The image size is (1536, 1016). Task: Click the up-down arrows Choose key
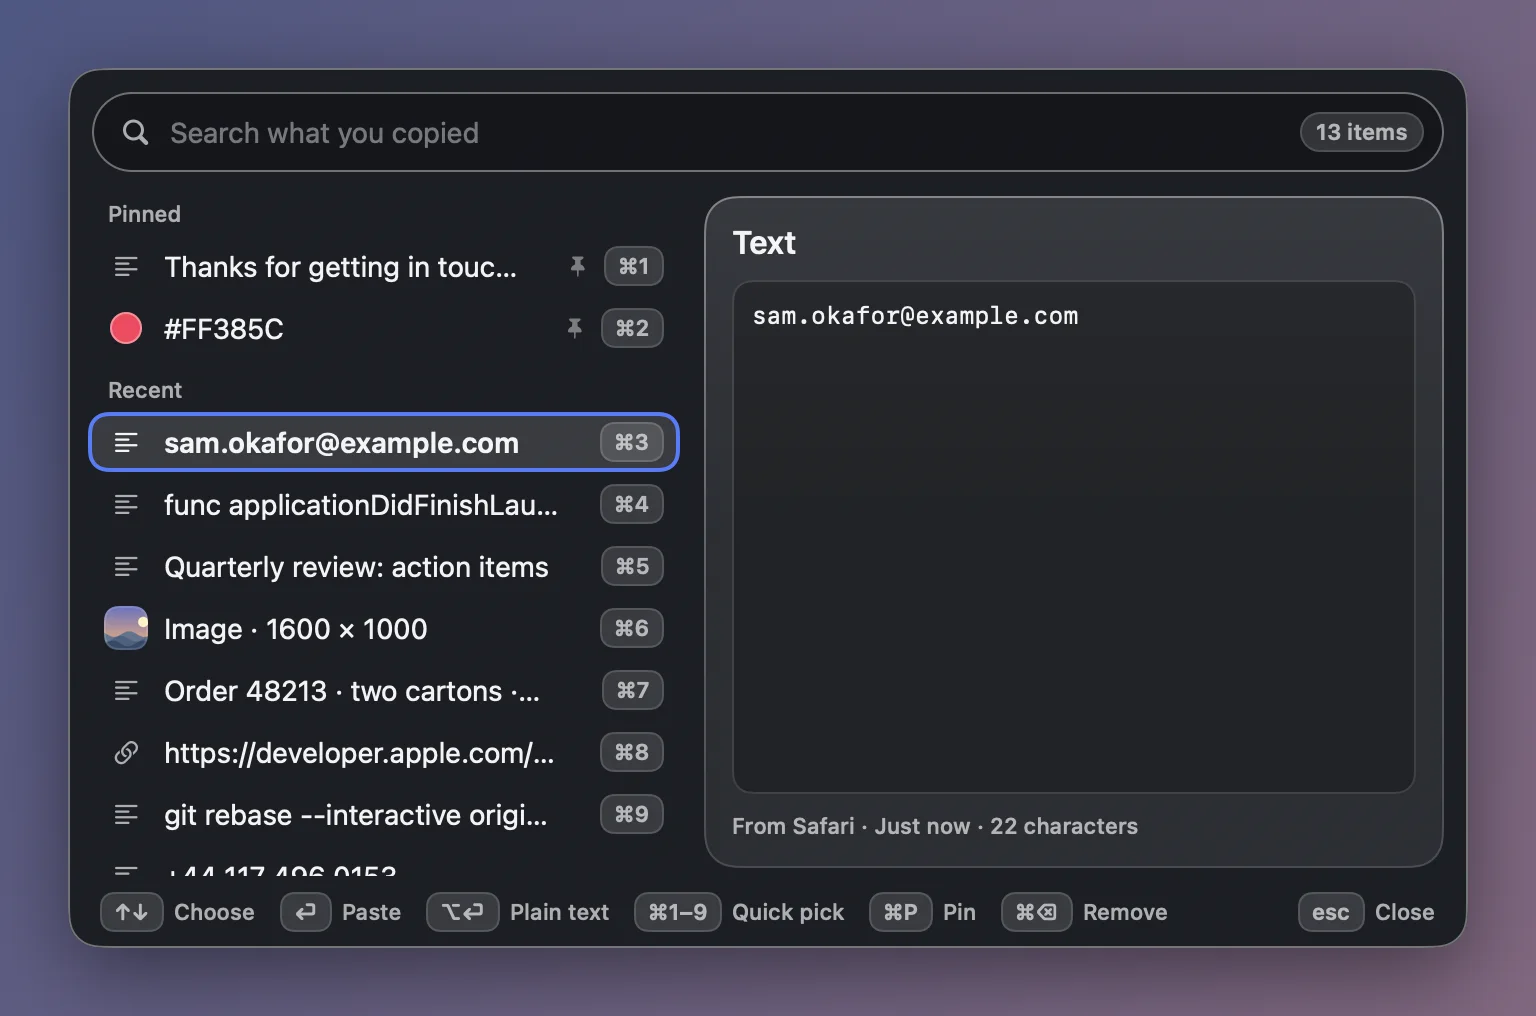tap(132, 912)
